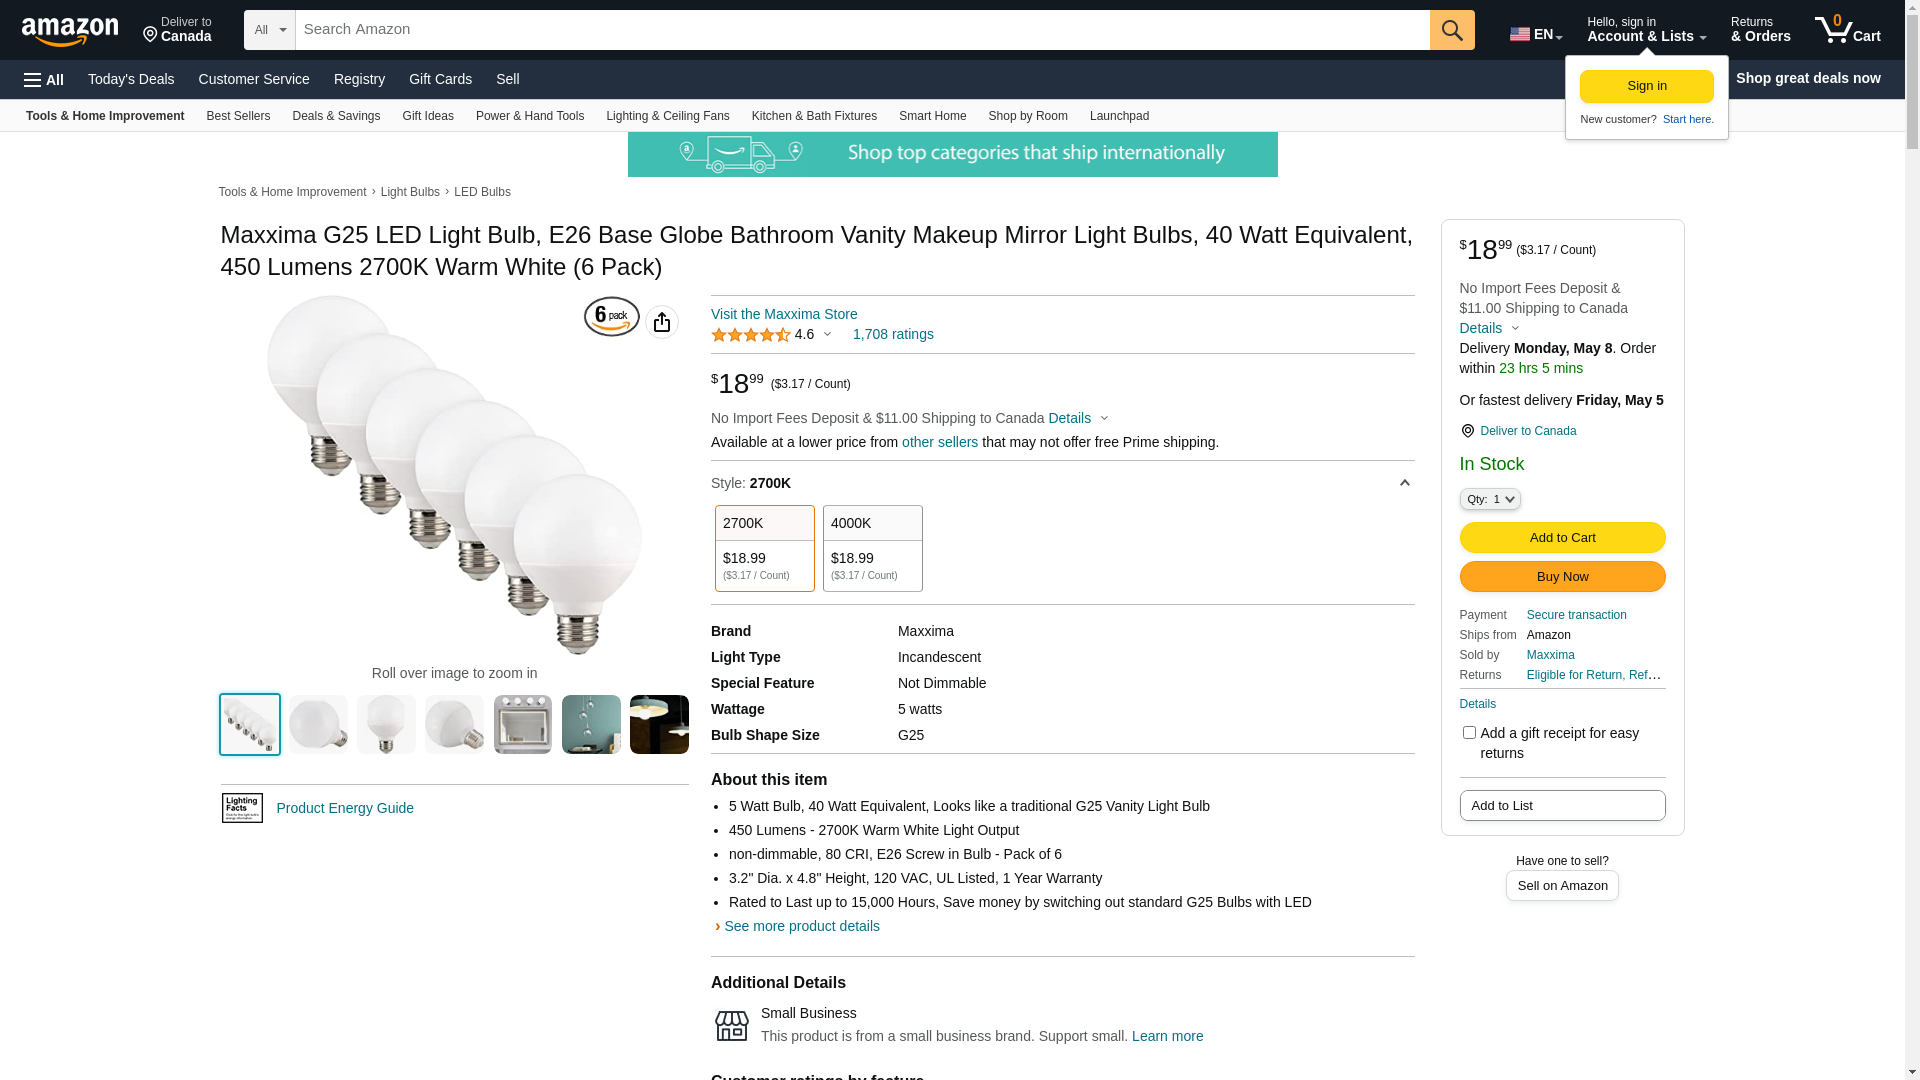Click the 4.6 star rating stars
Screen dimensions: 1920x1080
[751, 335]
